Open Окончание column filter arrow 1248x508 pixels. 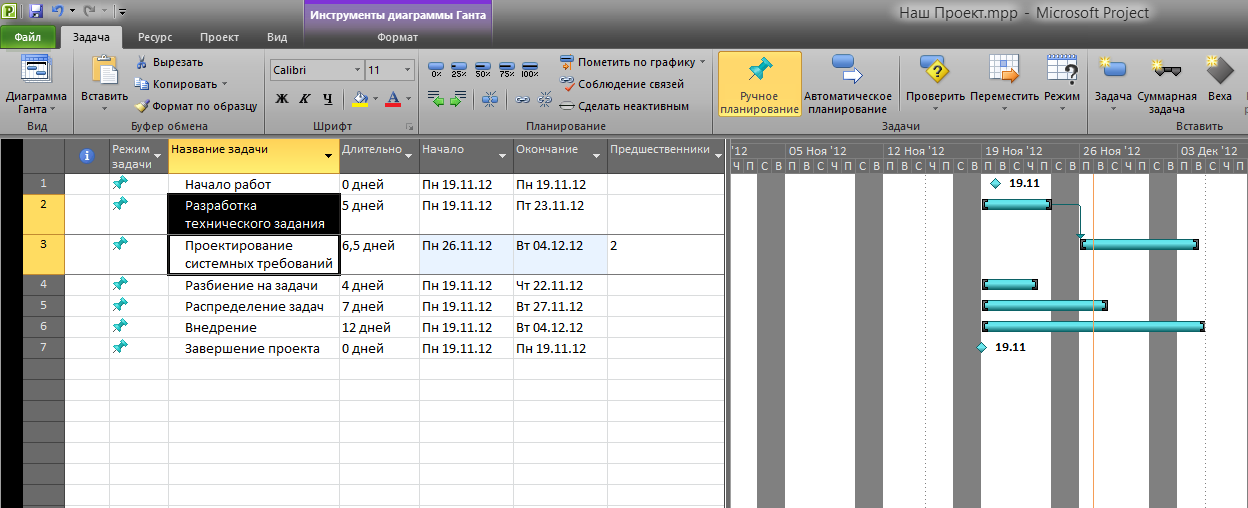[x=597, y=156]
